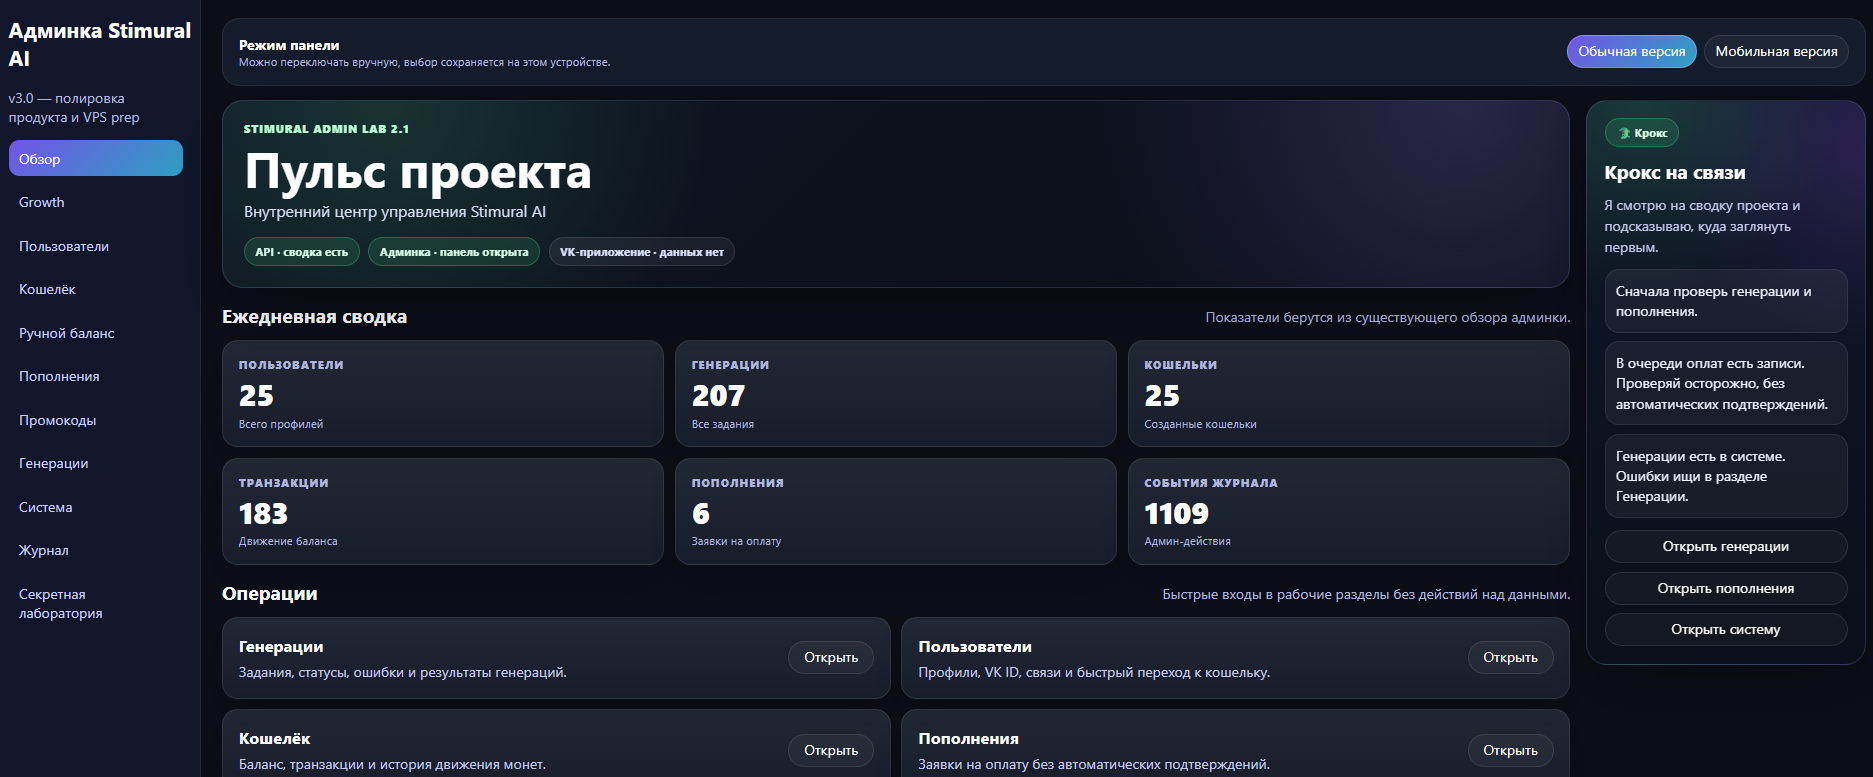Click the Генерации stat card showing 207
Image resolution: width=1873 pixels, height=777 pixels.
(x=896, y=393)
